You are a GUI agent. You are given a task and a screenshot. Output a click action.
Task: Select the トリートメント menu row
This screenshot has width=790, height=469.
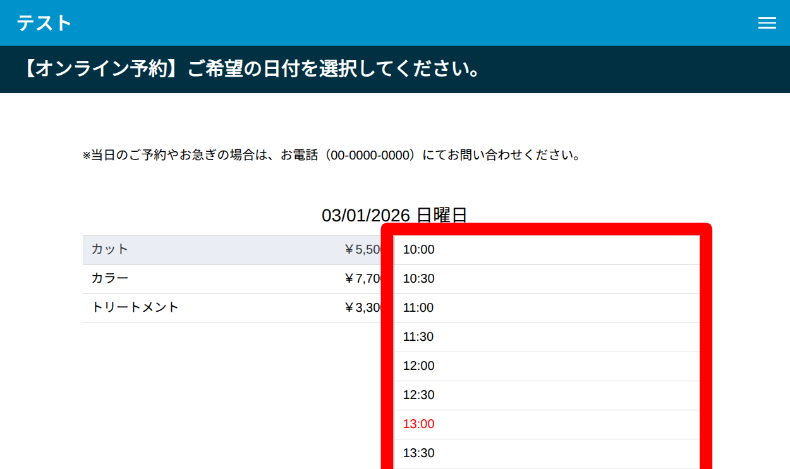click(x=236, y=308)
